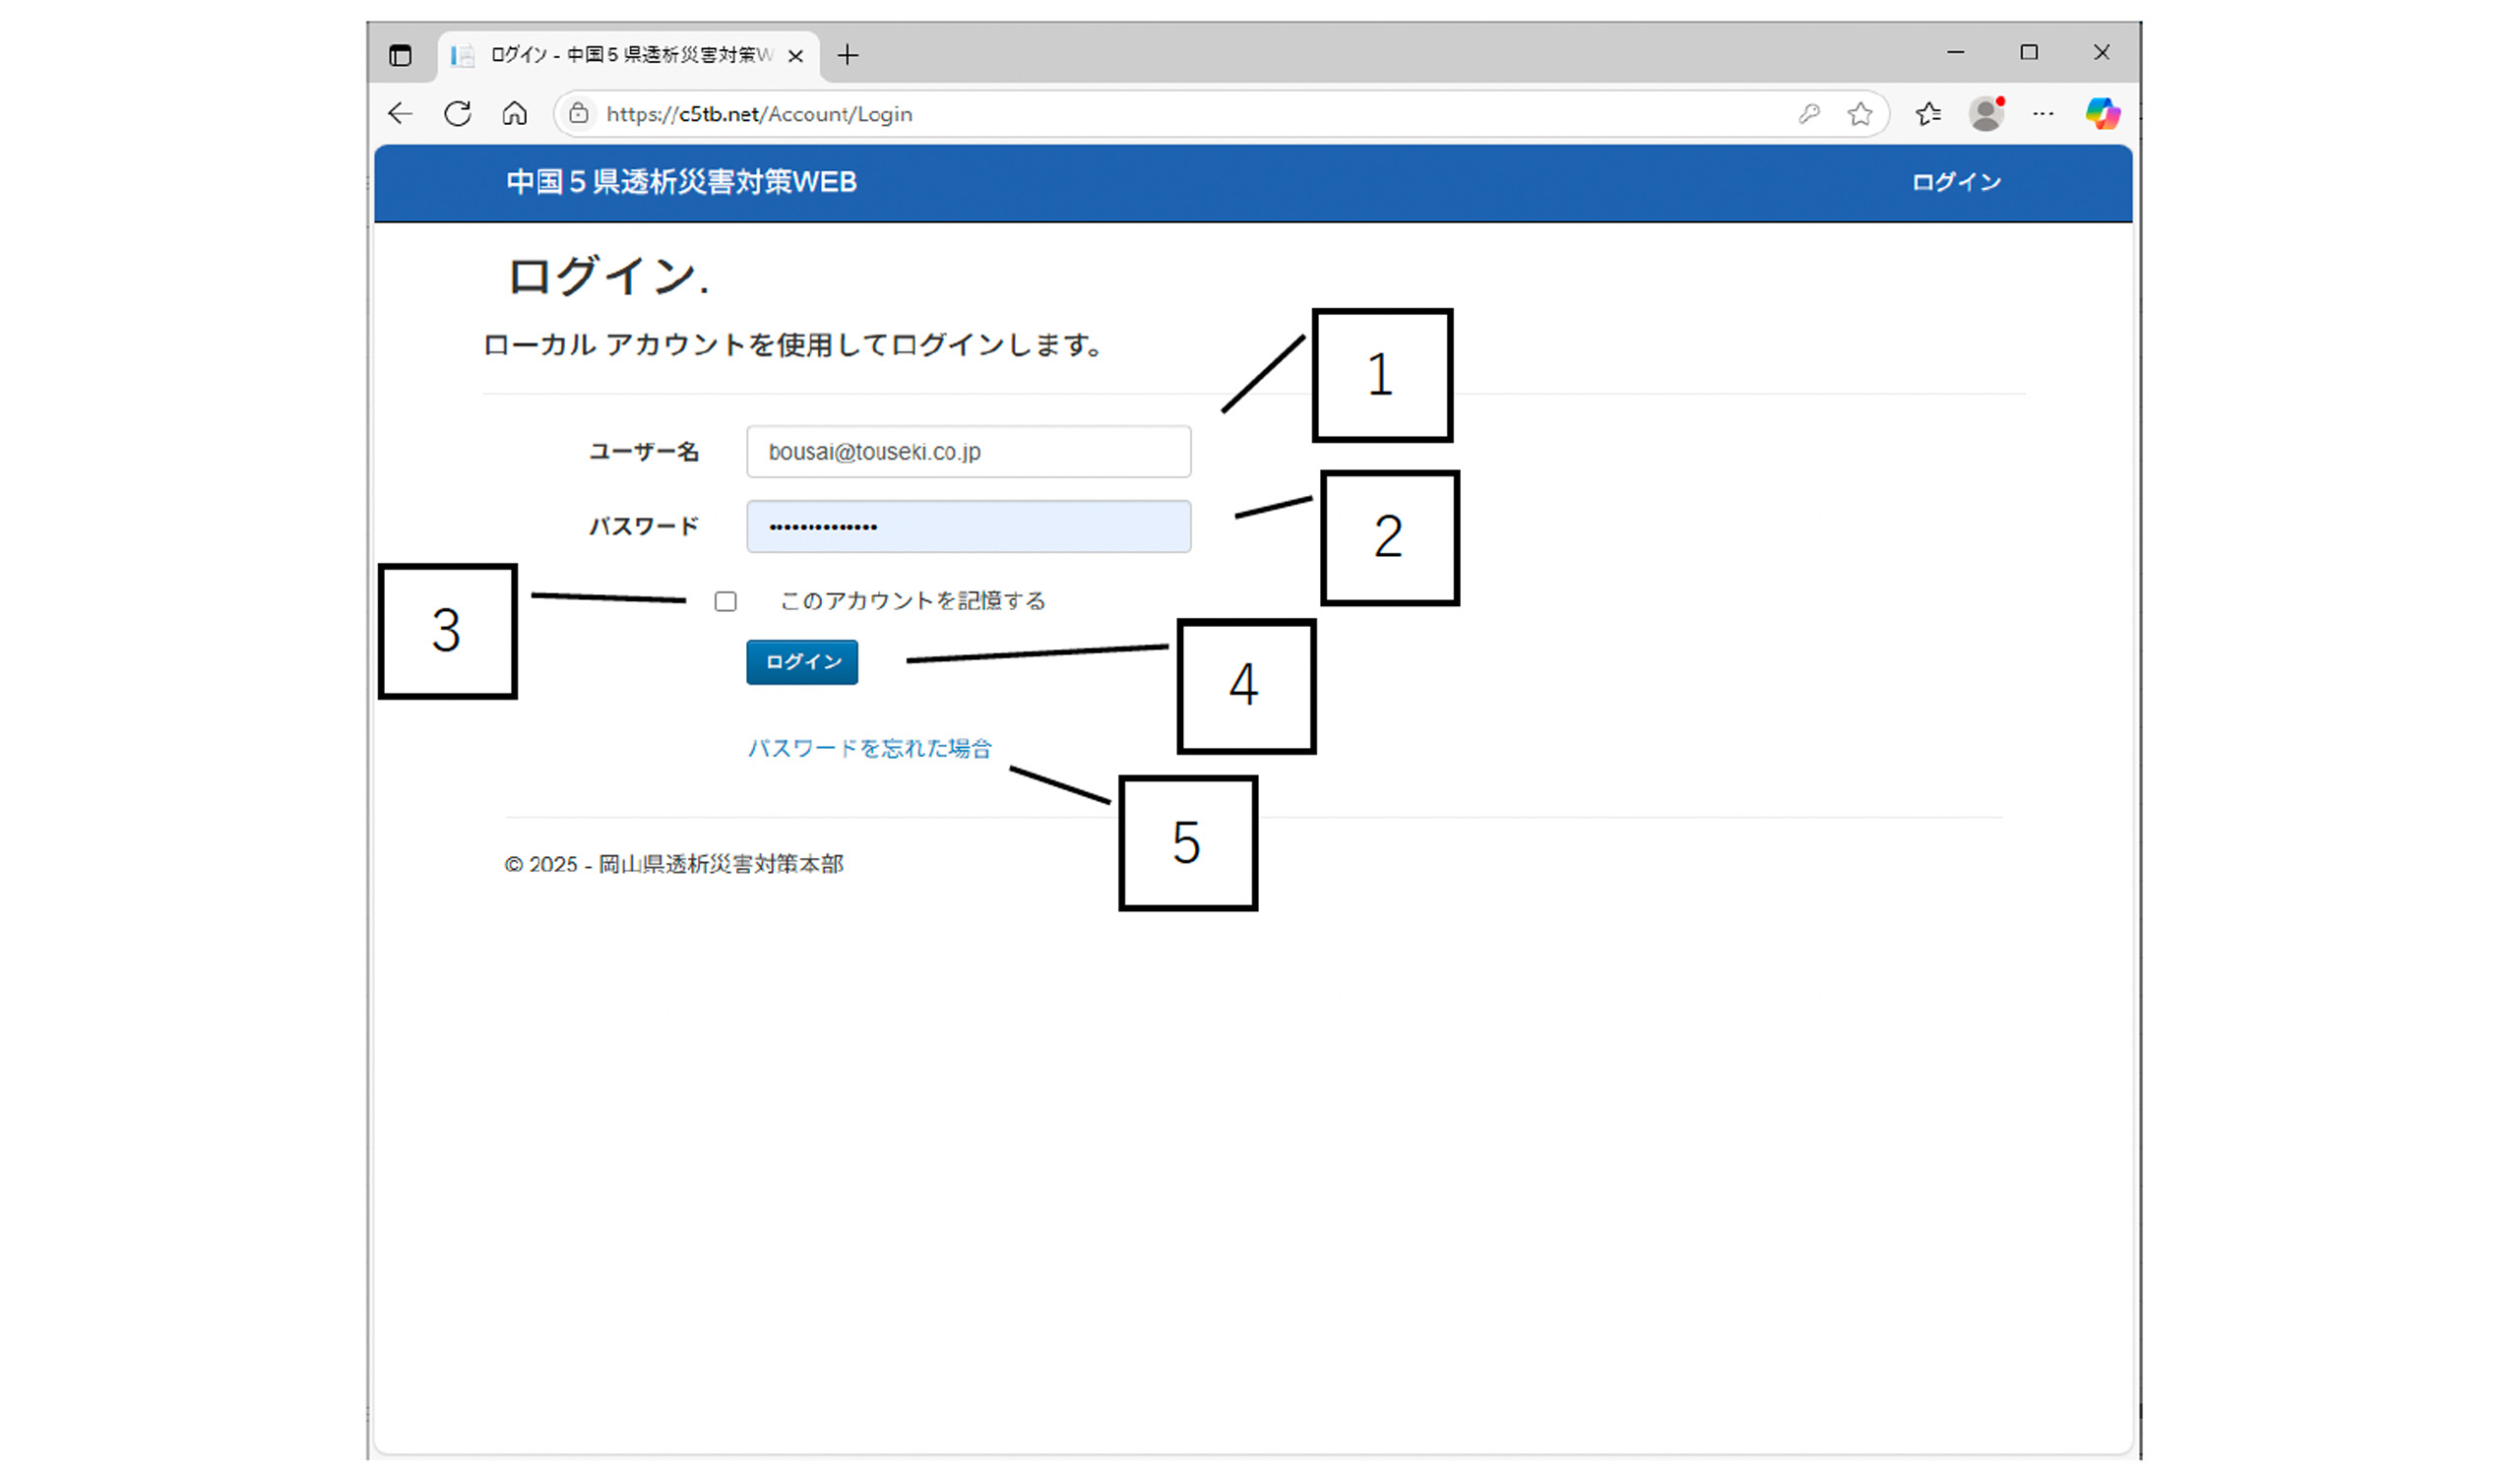Image resolution: width=2520 pixels, height=1482 pixels.
Task: Open the Settings and more ellipsis menu
Action: 2043,114
